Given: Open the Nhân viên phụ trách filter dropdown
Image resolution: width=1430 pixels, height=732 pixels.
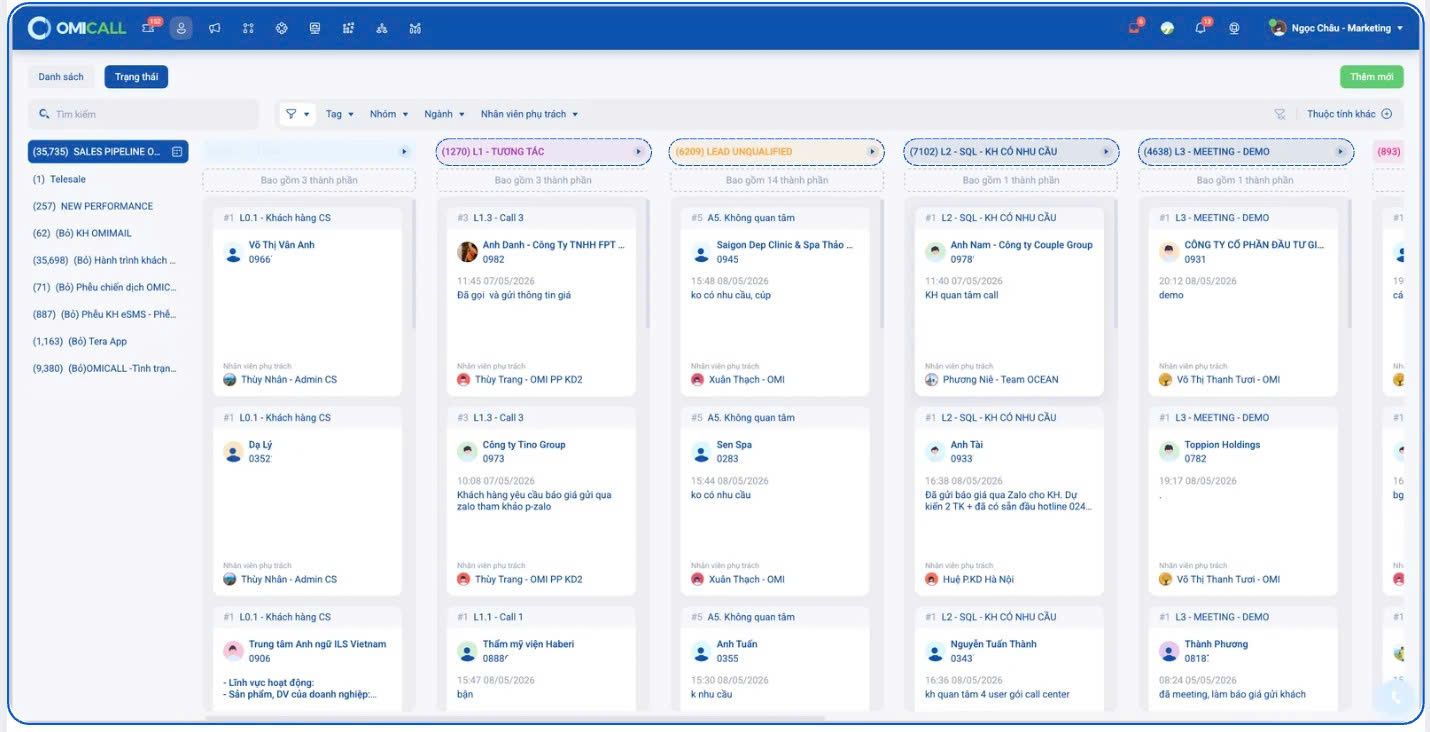Looking at the screenshot, I should click(x=529, y=114).
